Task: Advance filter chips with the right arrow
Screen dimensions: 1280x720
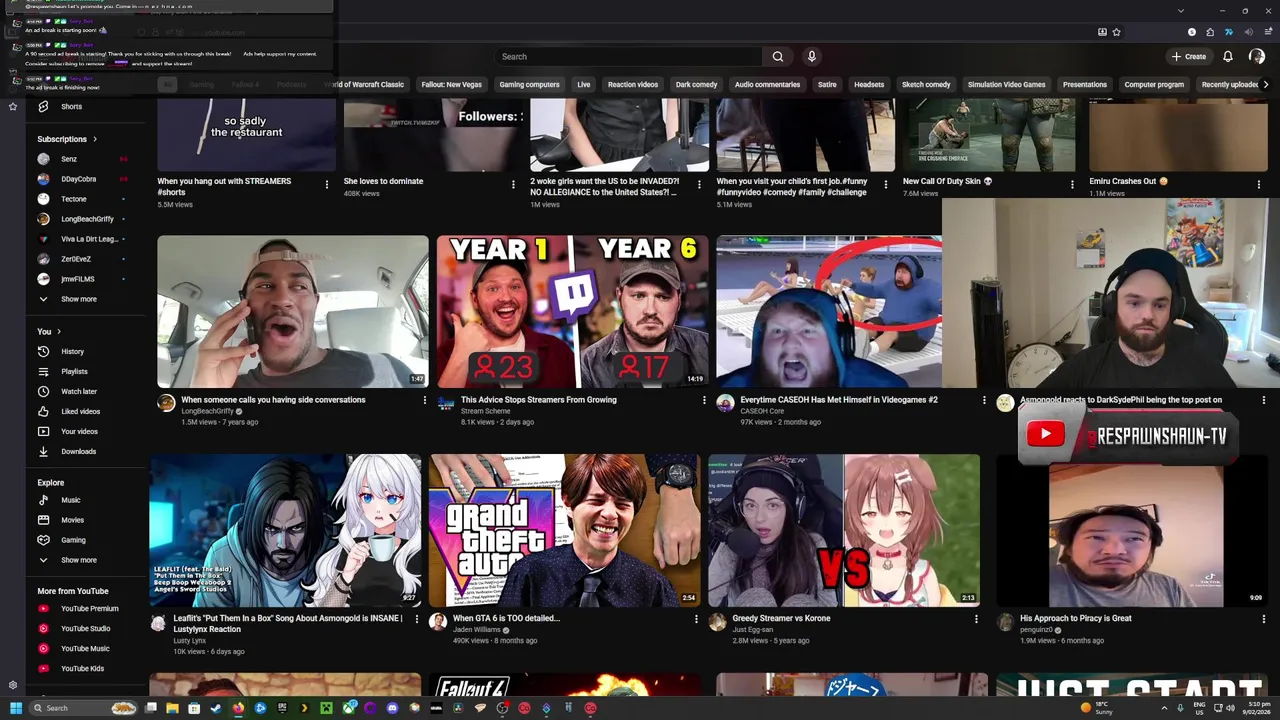Action: click(1266, 84)
